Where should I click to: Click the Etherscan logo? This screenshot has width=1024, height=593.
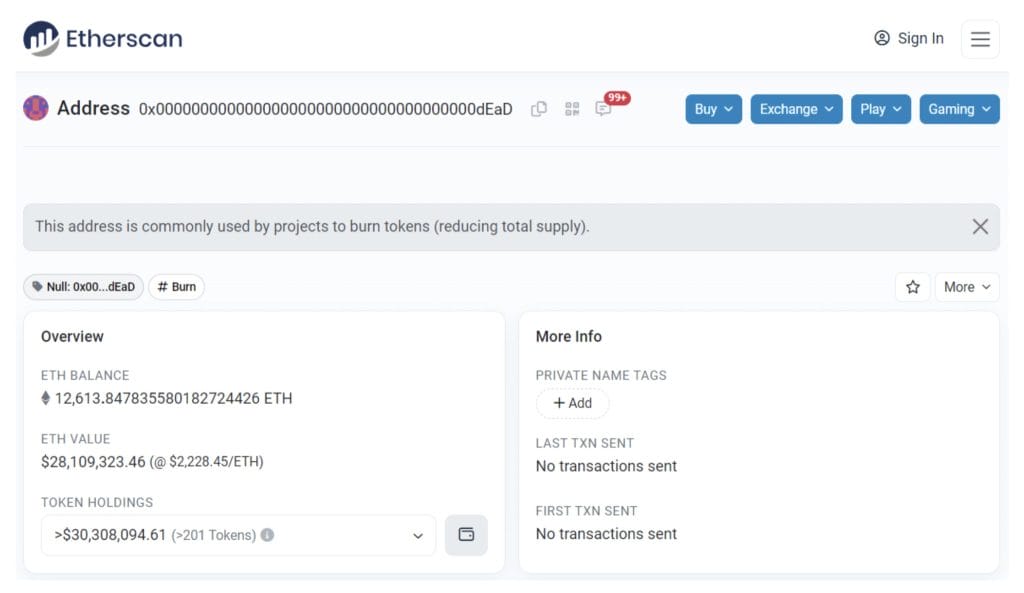pos(103,39)
